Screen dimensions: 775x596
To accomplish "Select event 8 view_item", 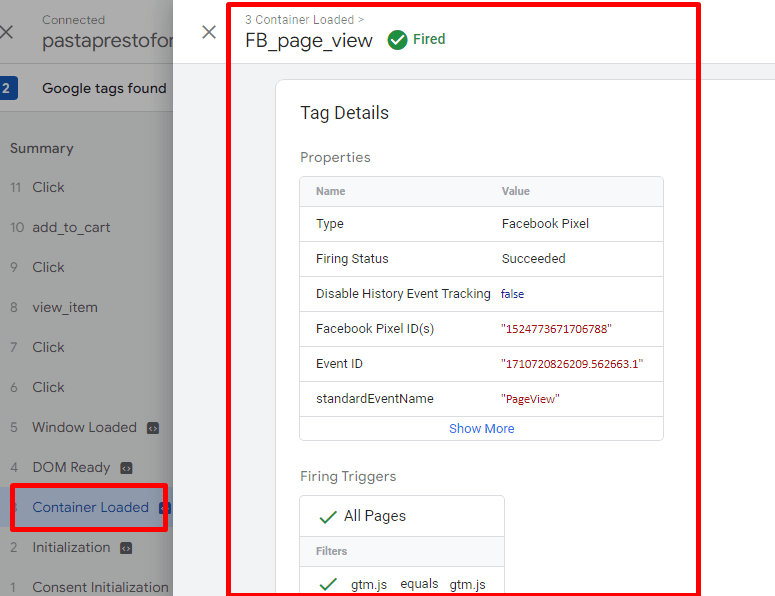I will tap(65, 307).
